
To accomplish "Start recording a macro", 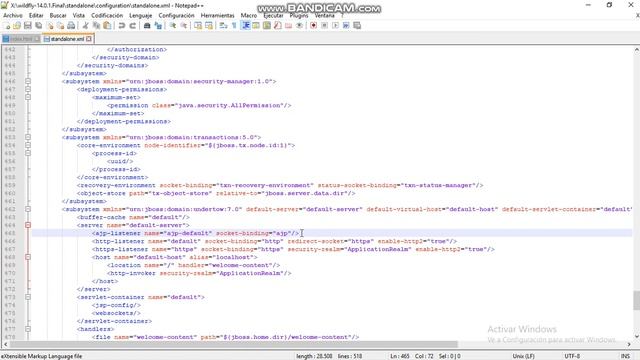I will 313,25.
